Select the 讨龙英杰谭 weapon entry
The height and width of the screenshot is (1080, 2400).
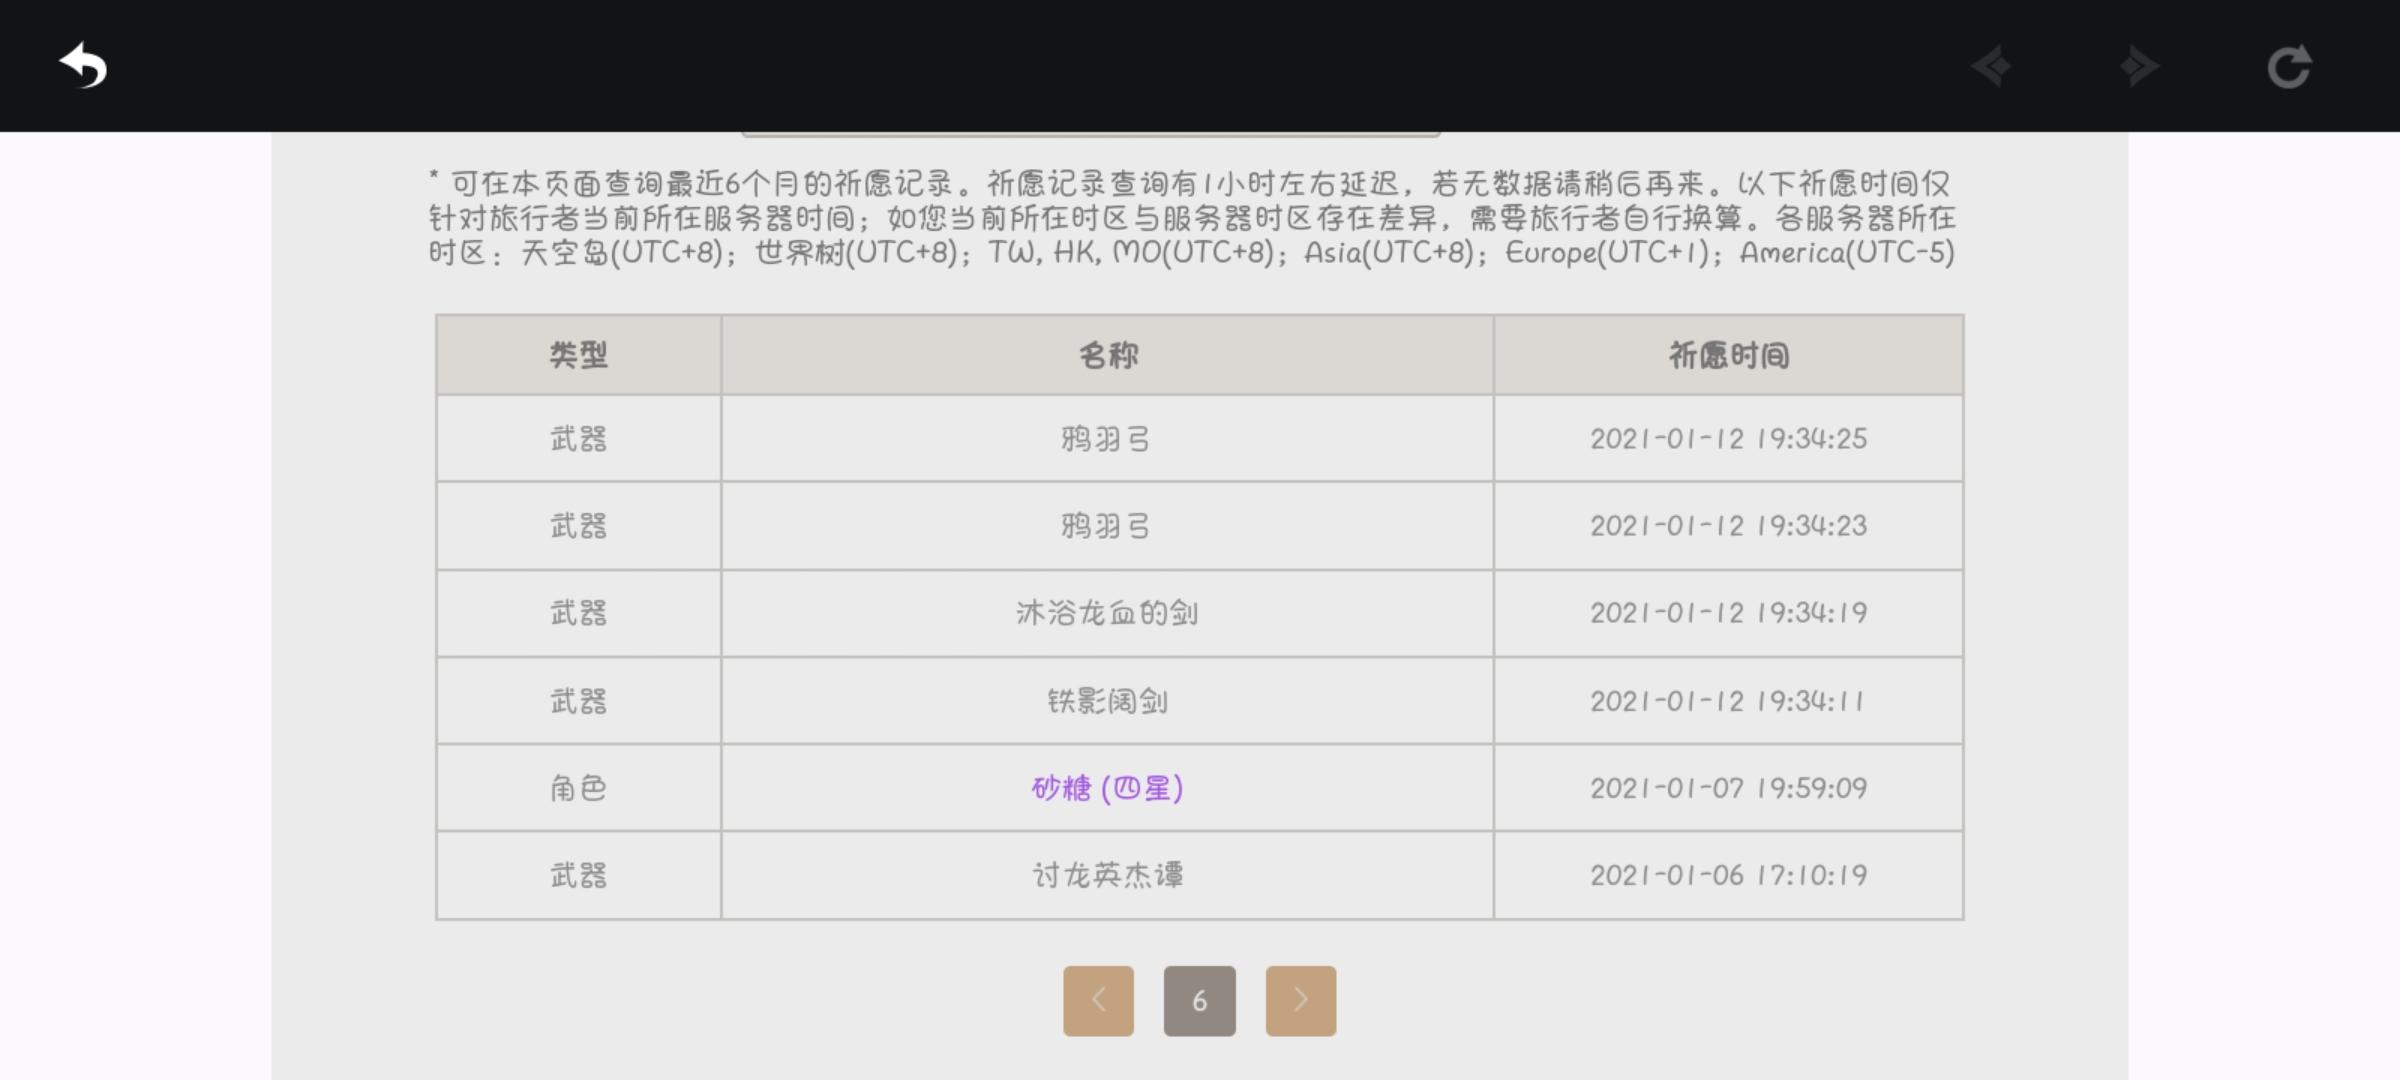pyautogui.click(x=1107, y=875)
